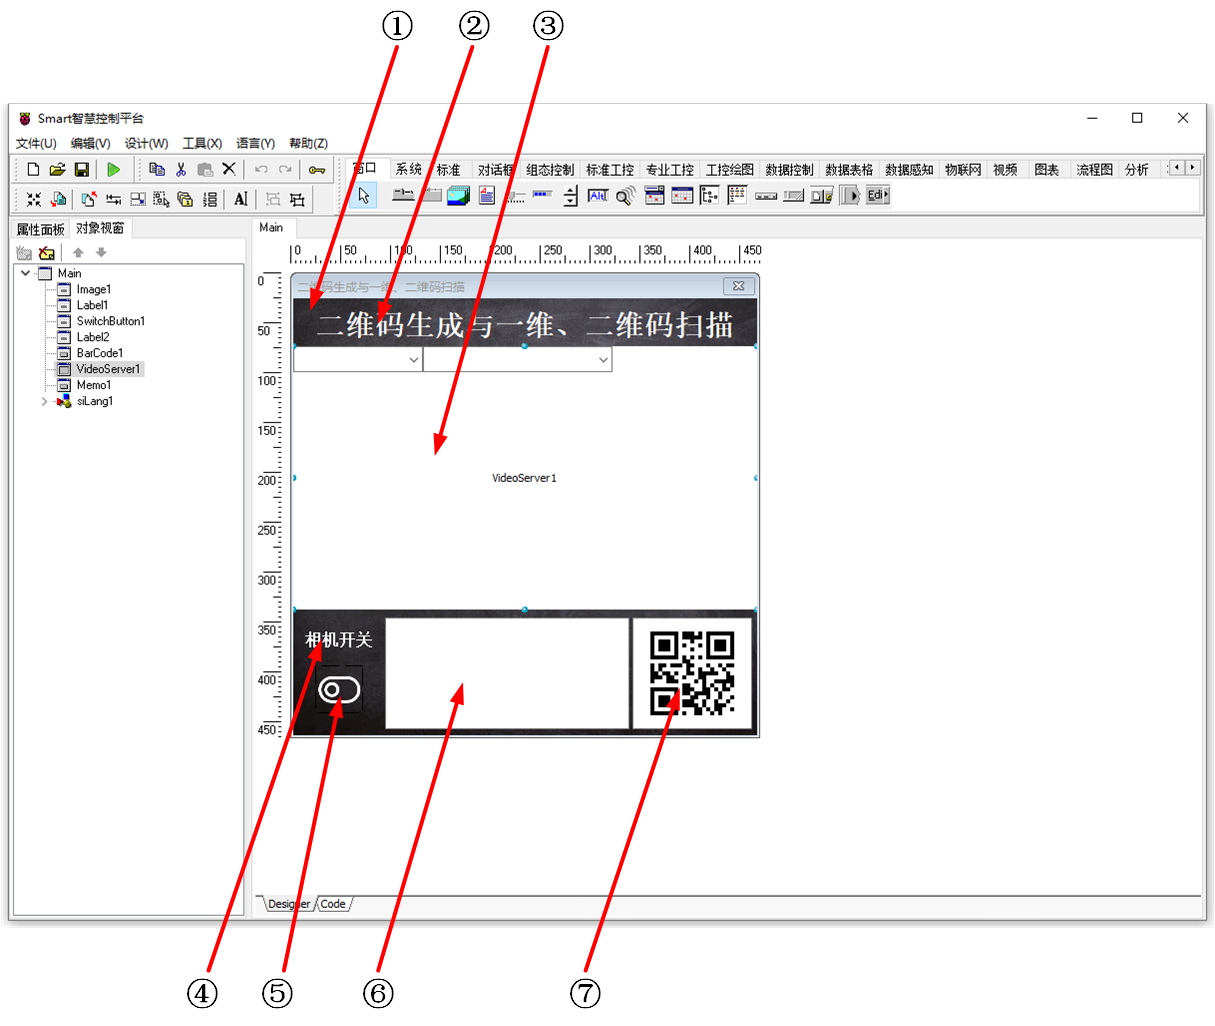The height and width of the screenshot is (1026, 1215).
Task: Select Label1 in object tree
Action: point(92,305)
